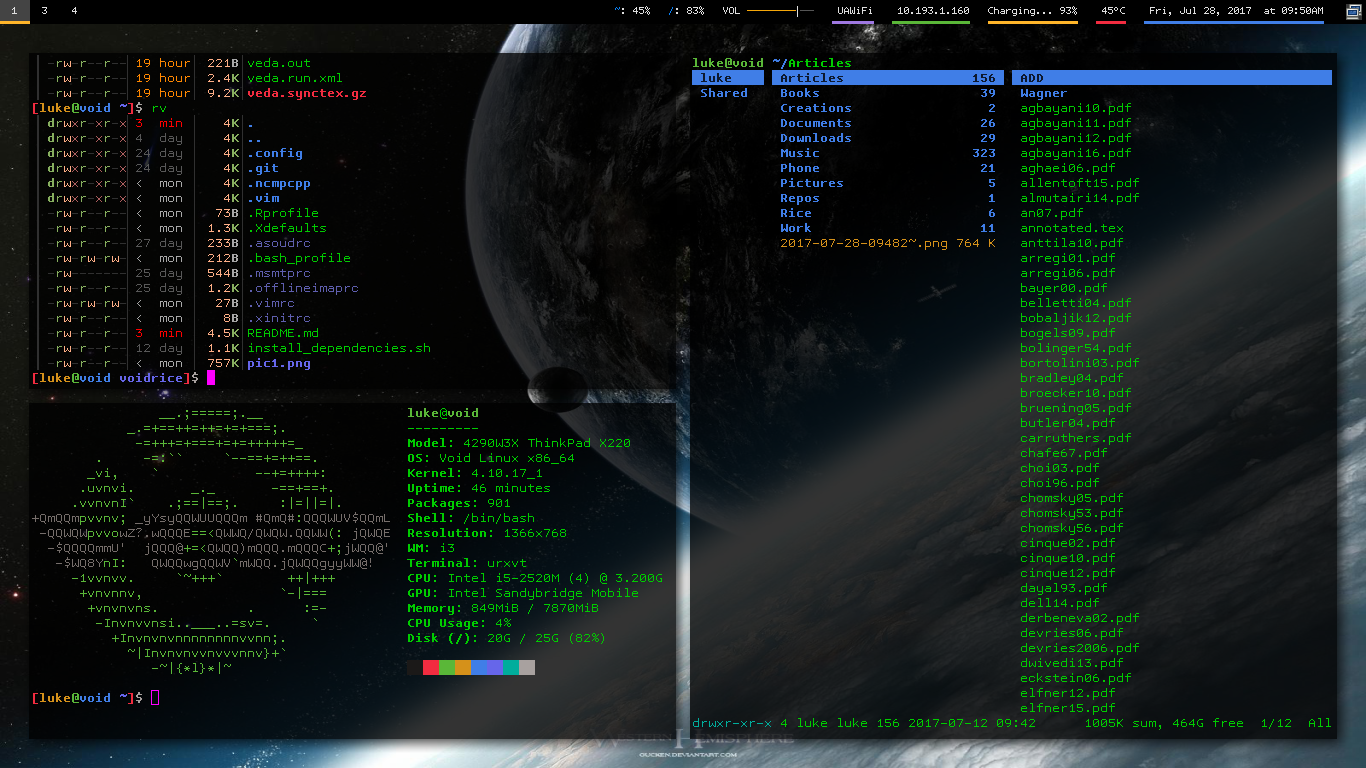Switch to workspace 4
This screenshot has height=768, width=1366.
(x=74, y=11)
